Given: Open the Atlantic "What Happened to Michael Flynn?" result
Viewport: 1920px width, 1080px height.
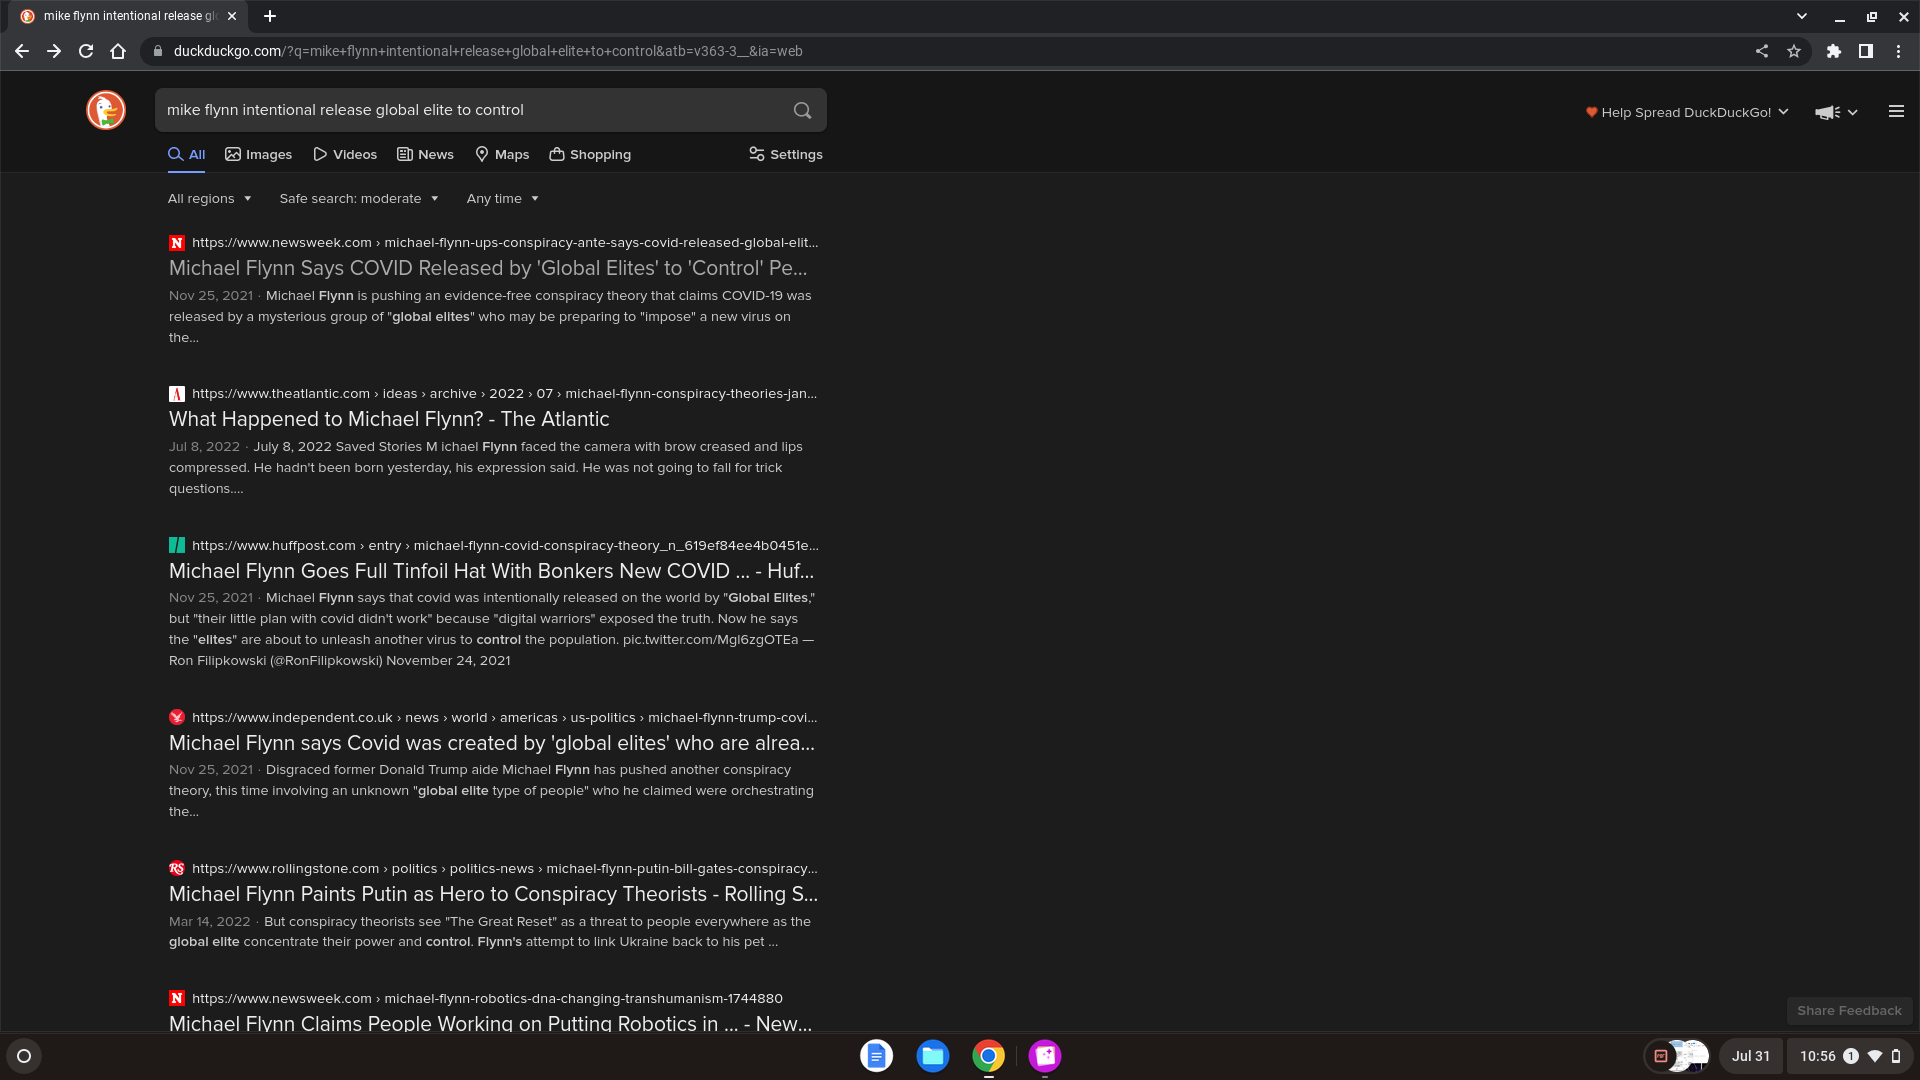Looking at the screenshot, I should tap(389, 420).
